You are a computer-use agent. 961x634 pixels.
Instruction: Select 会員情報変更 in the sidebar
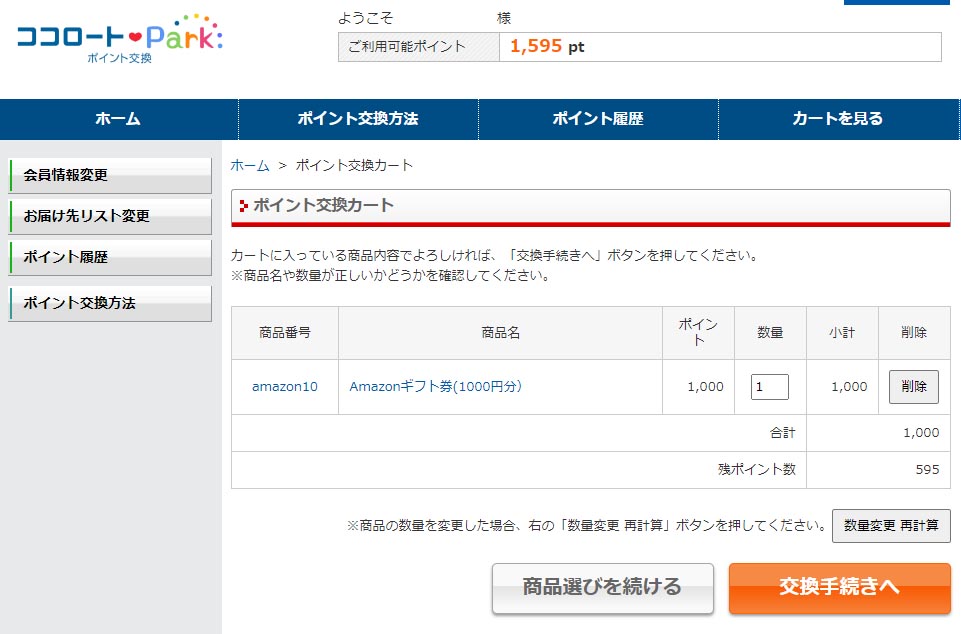[110, 175]
